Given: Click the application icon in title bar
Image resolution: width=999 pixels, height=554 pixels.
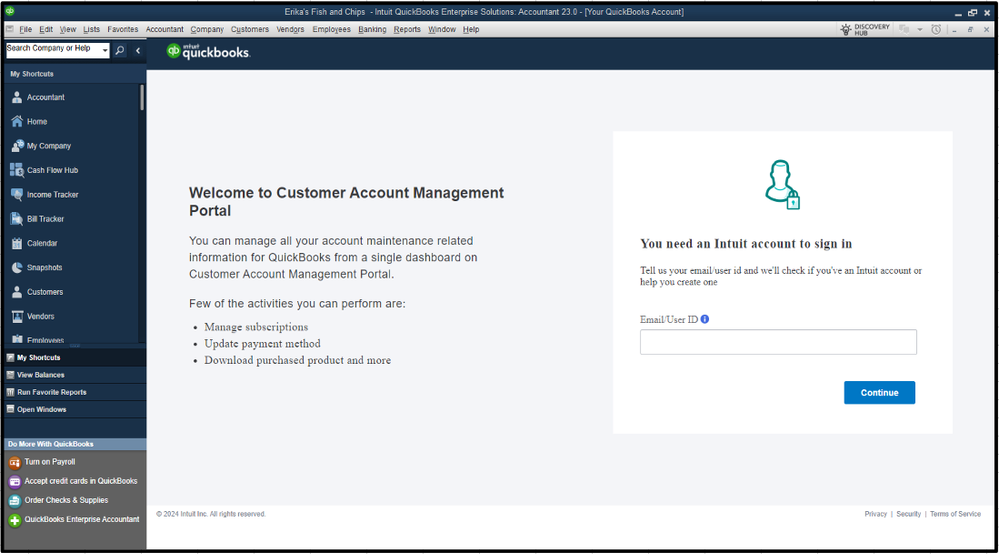Looking at the screenshot, I should pyautogui.click(x=10, y=11).
